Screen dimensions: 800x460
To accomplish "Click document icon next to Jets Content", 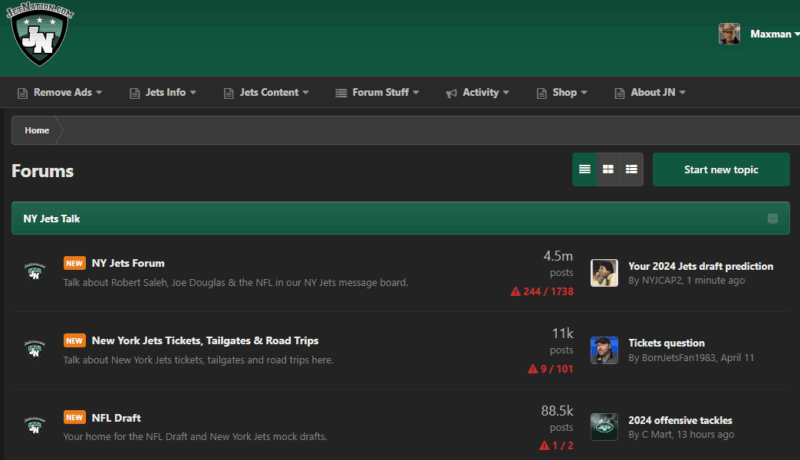I will click(x=229, y=93).
